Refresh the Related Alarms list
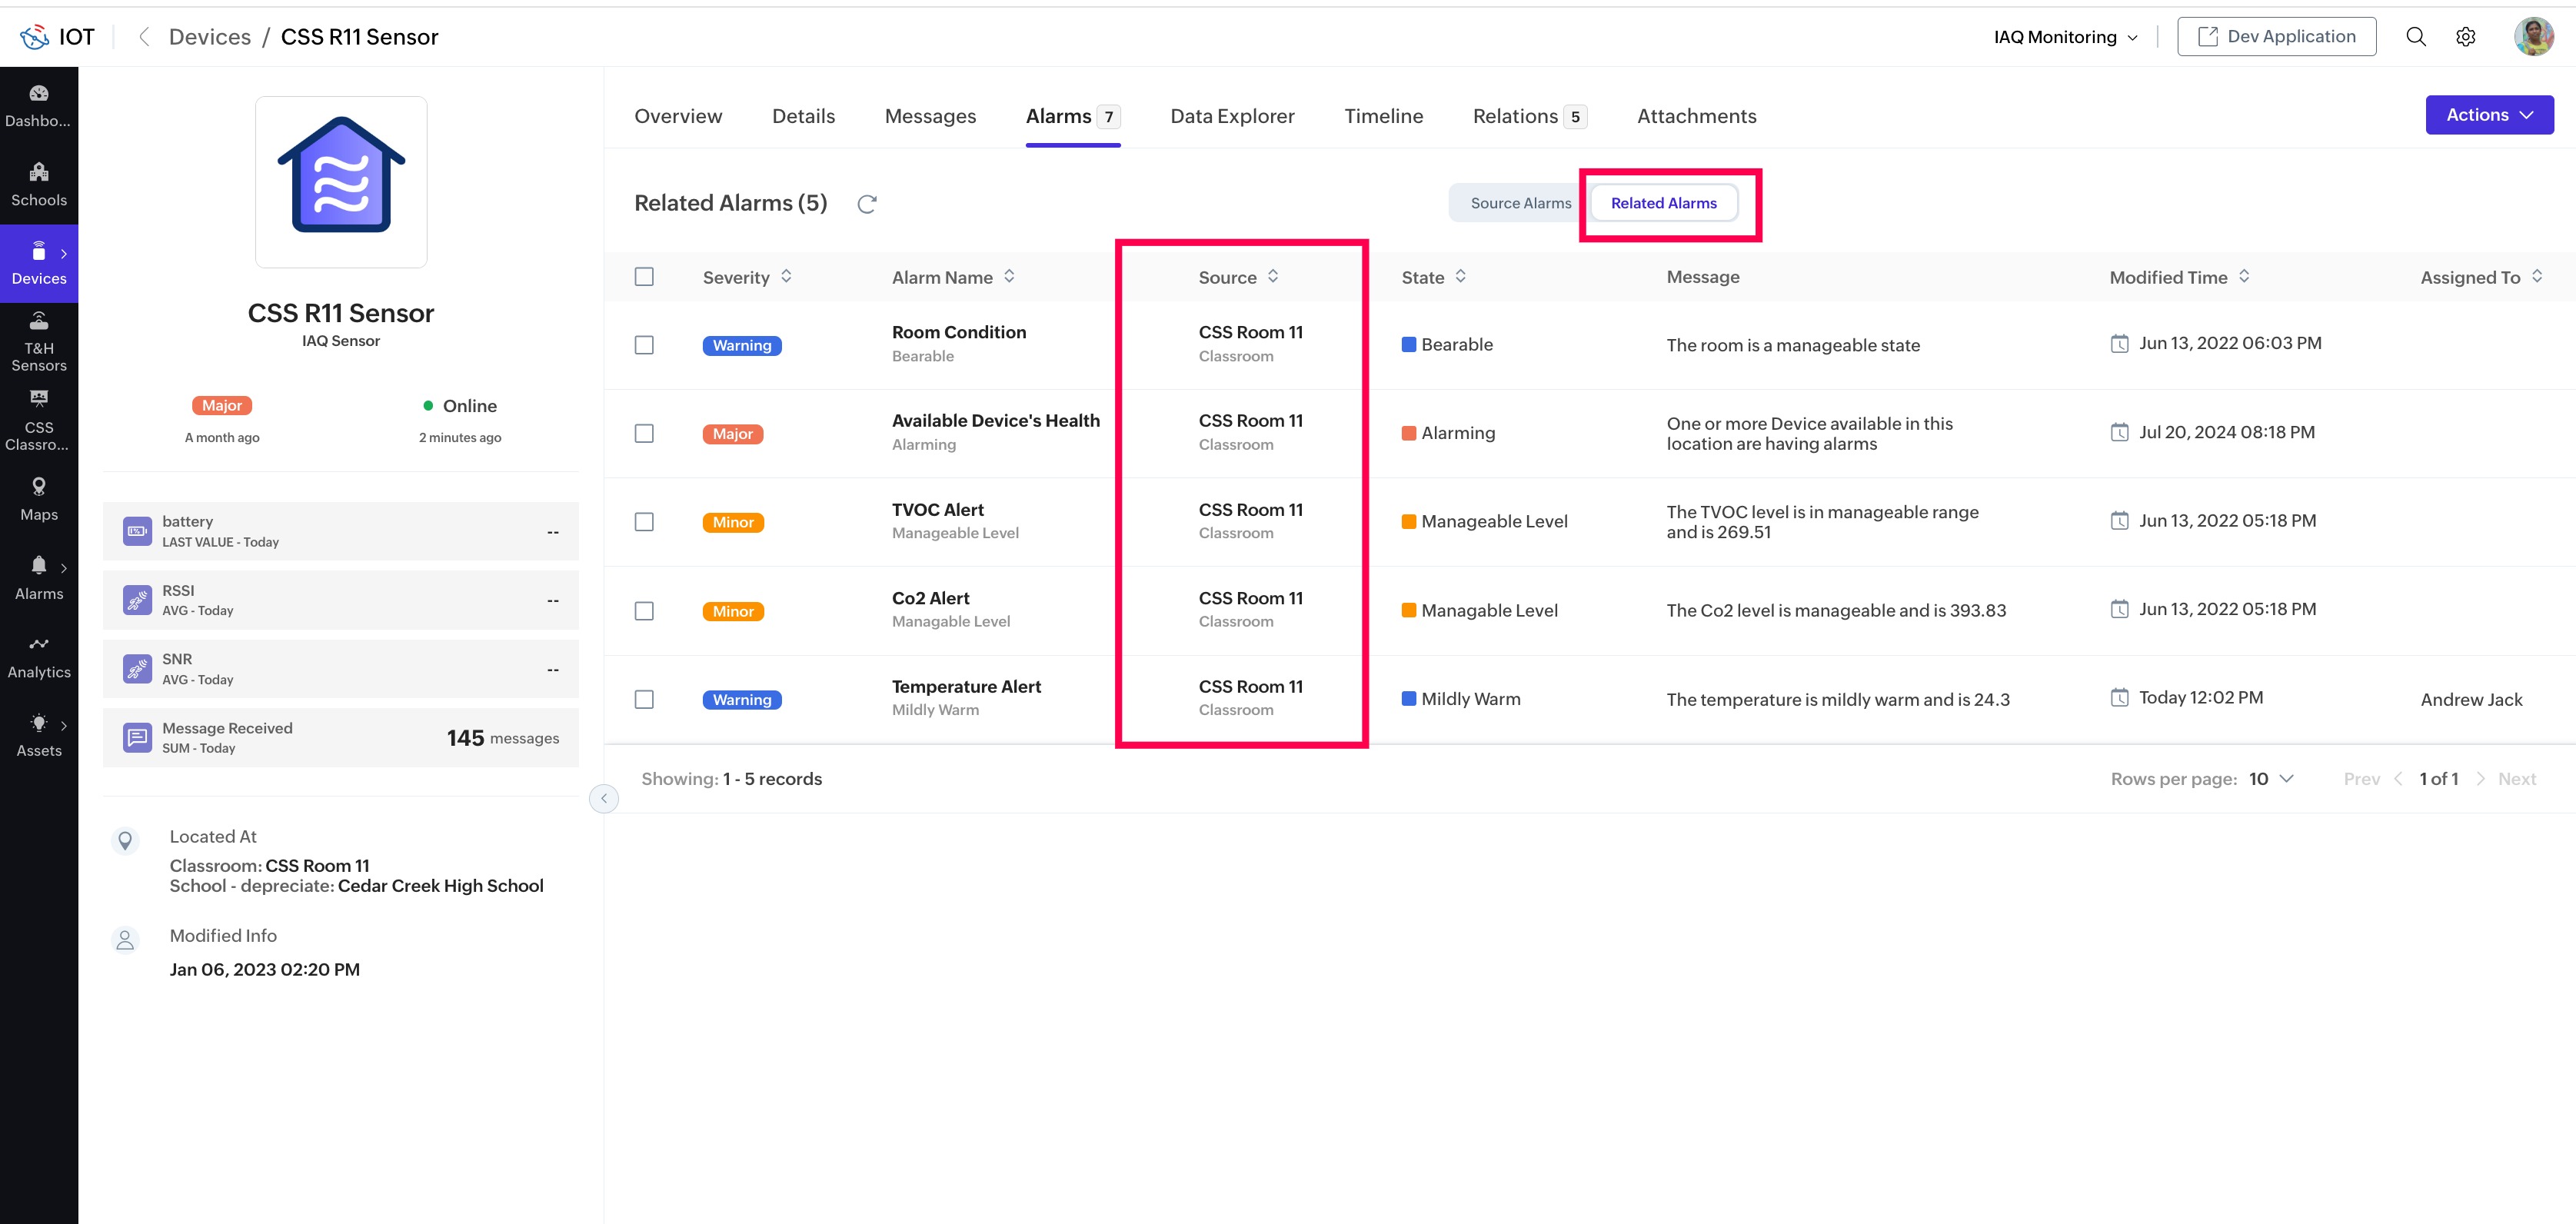The width and height of the screenshot is (2576, 1224). coord(867,204)
